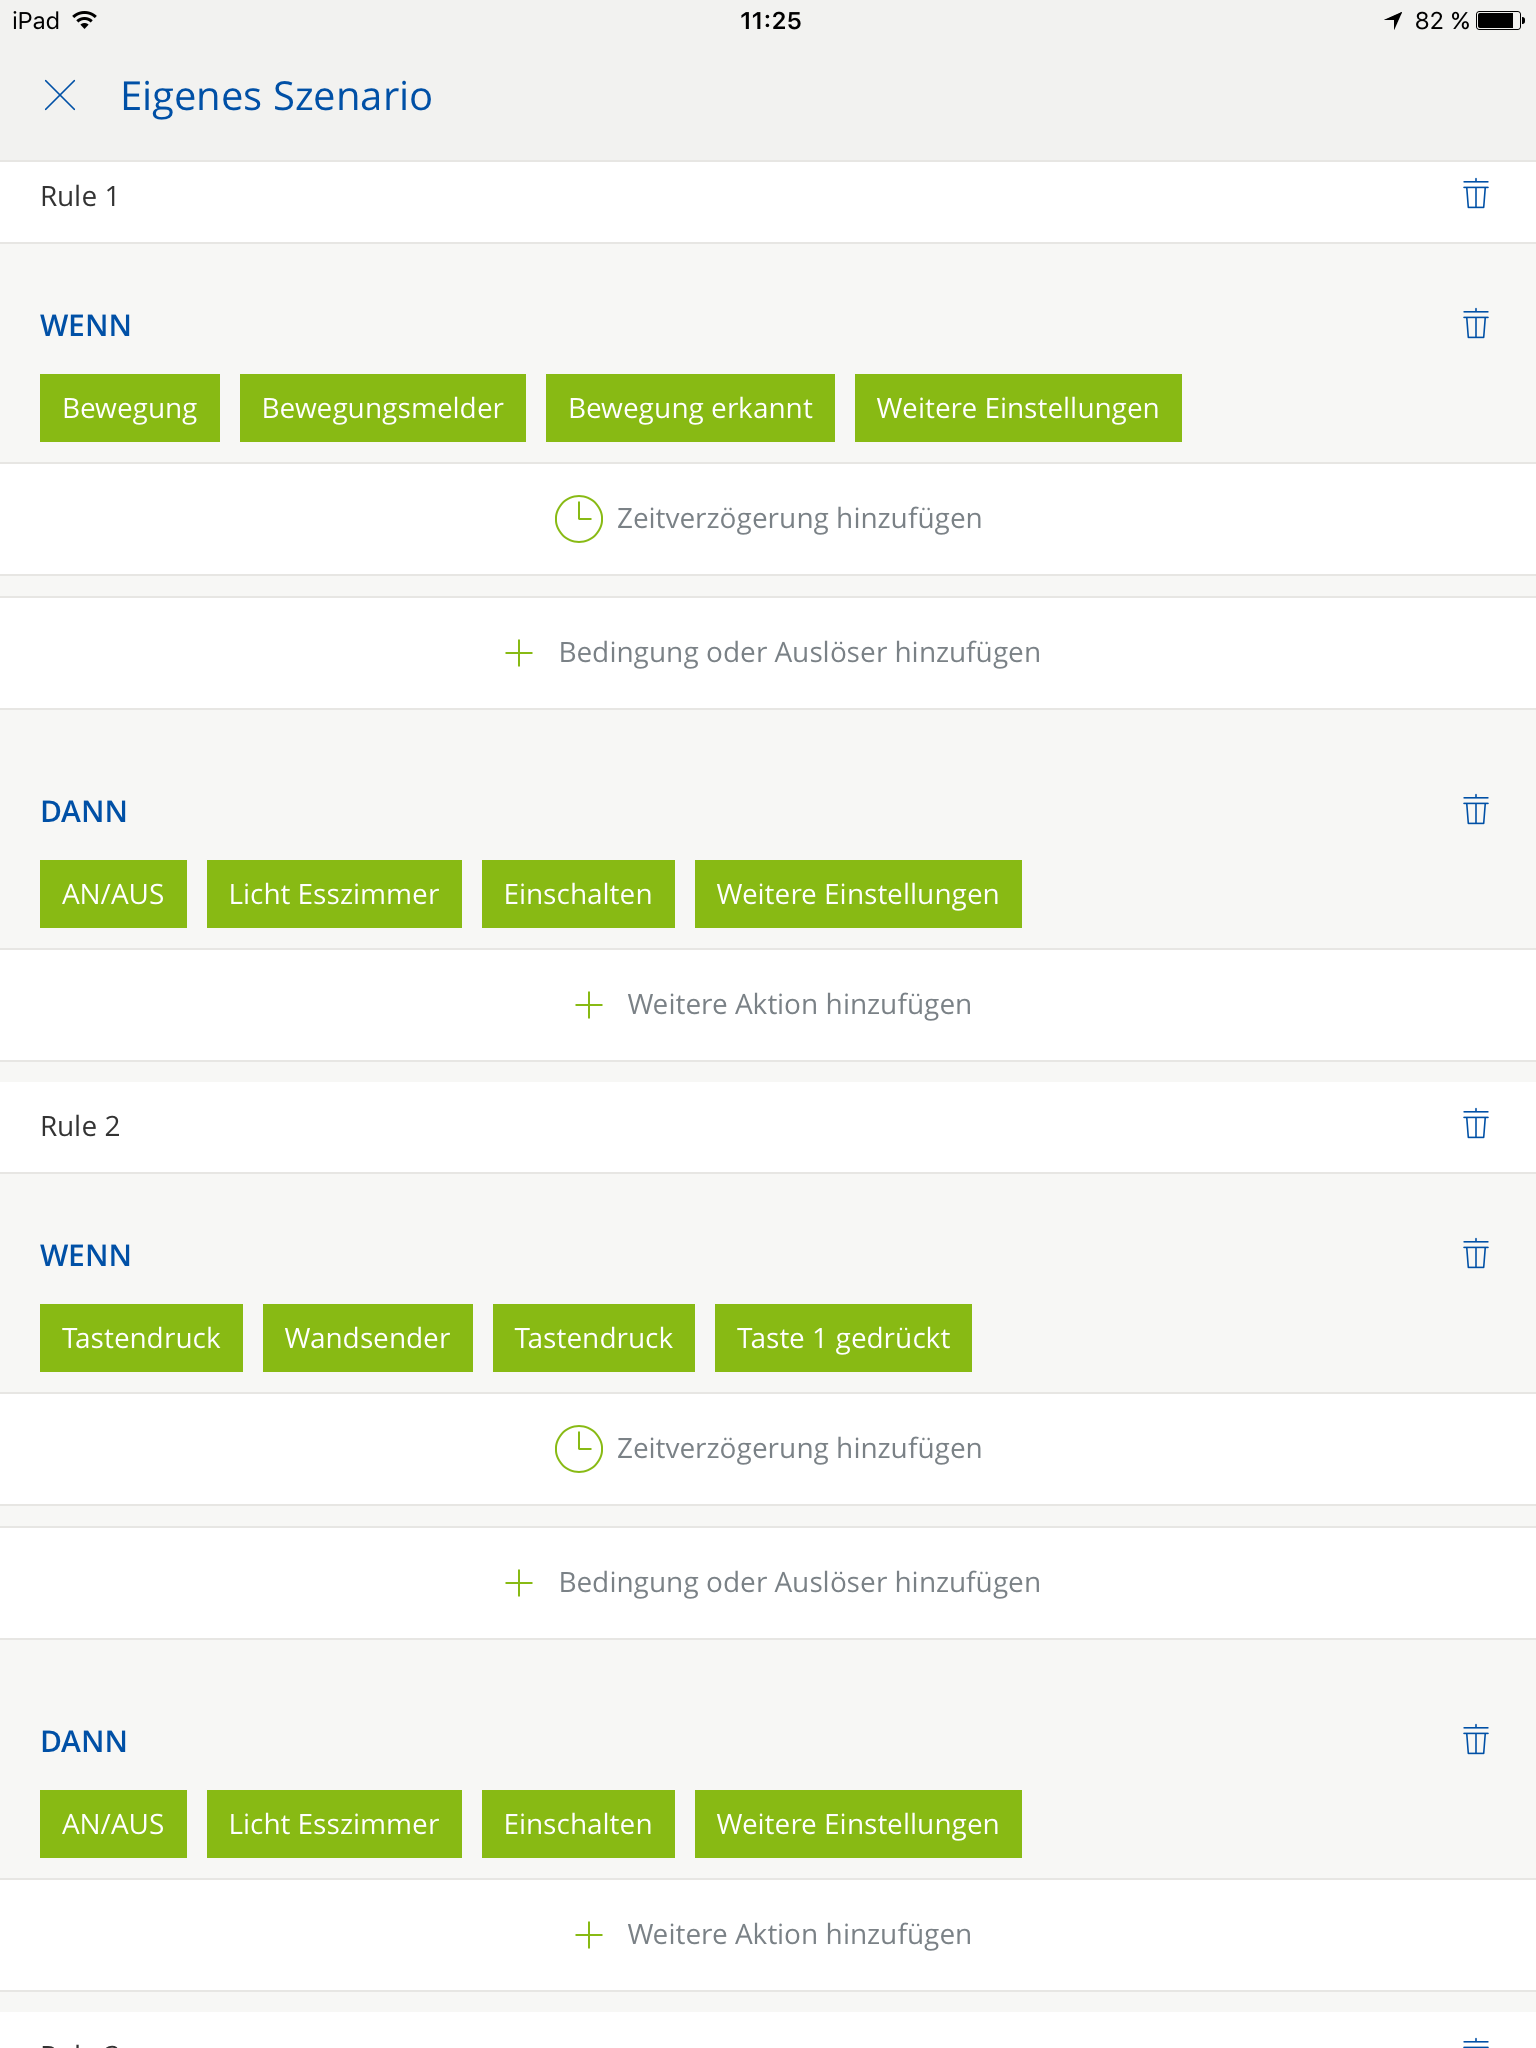Tap AN/AUS chip in Rule 2 DANN
1536x2048 pixels.
113,1824
